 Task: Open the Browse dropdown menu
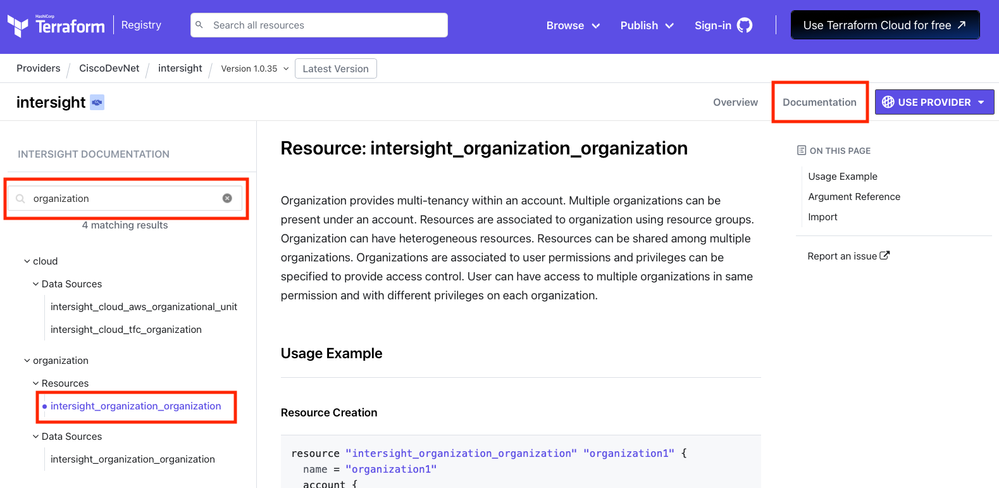pyautogui.click(x=573, y=25)
